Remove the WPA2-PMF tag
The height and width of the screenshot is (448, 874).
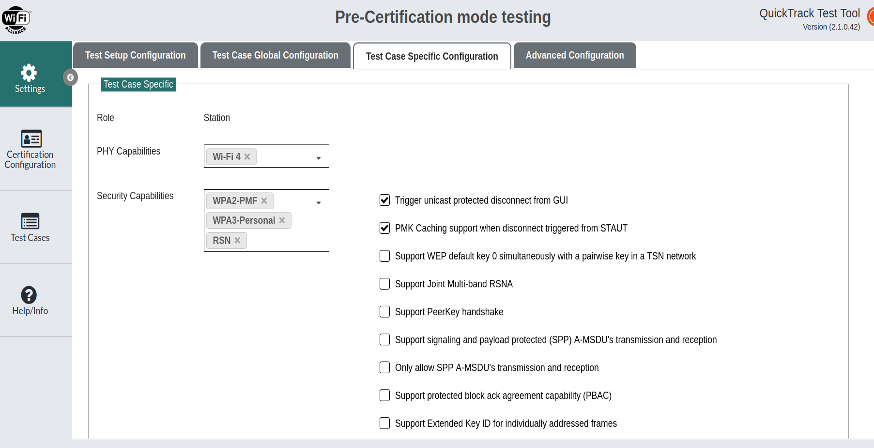click(x=264, y=201)
